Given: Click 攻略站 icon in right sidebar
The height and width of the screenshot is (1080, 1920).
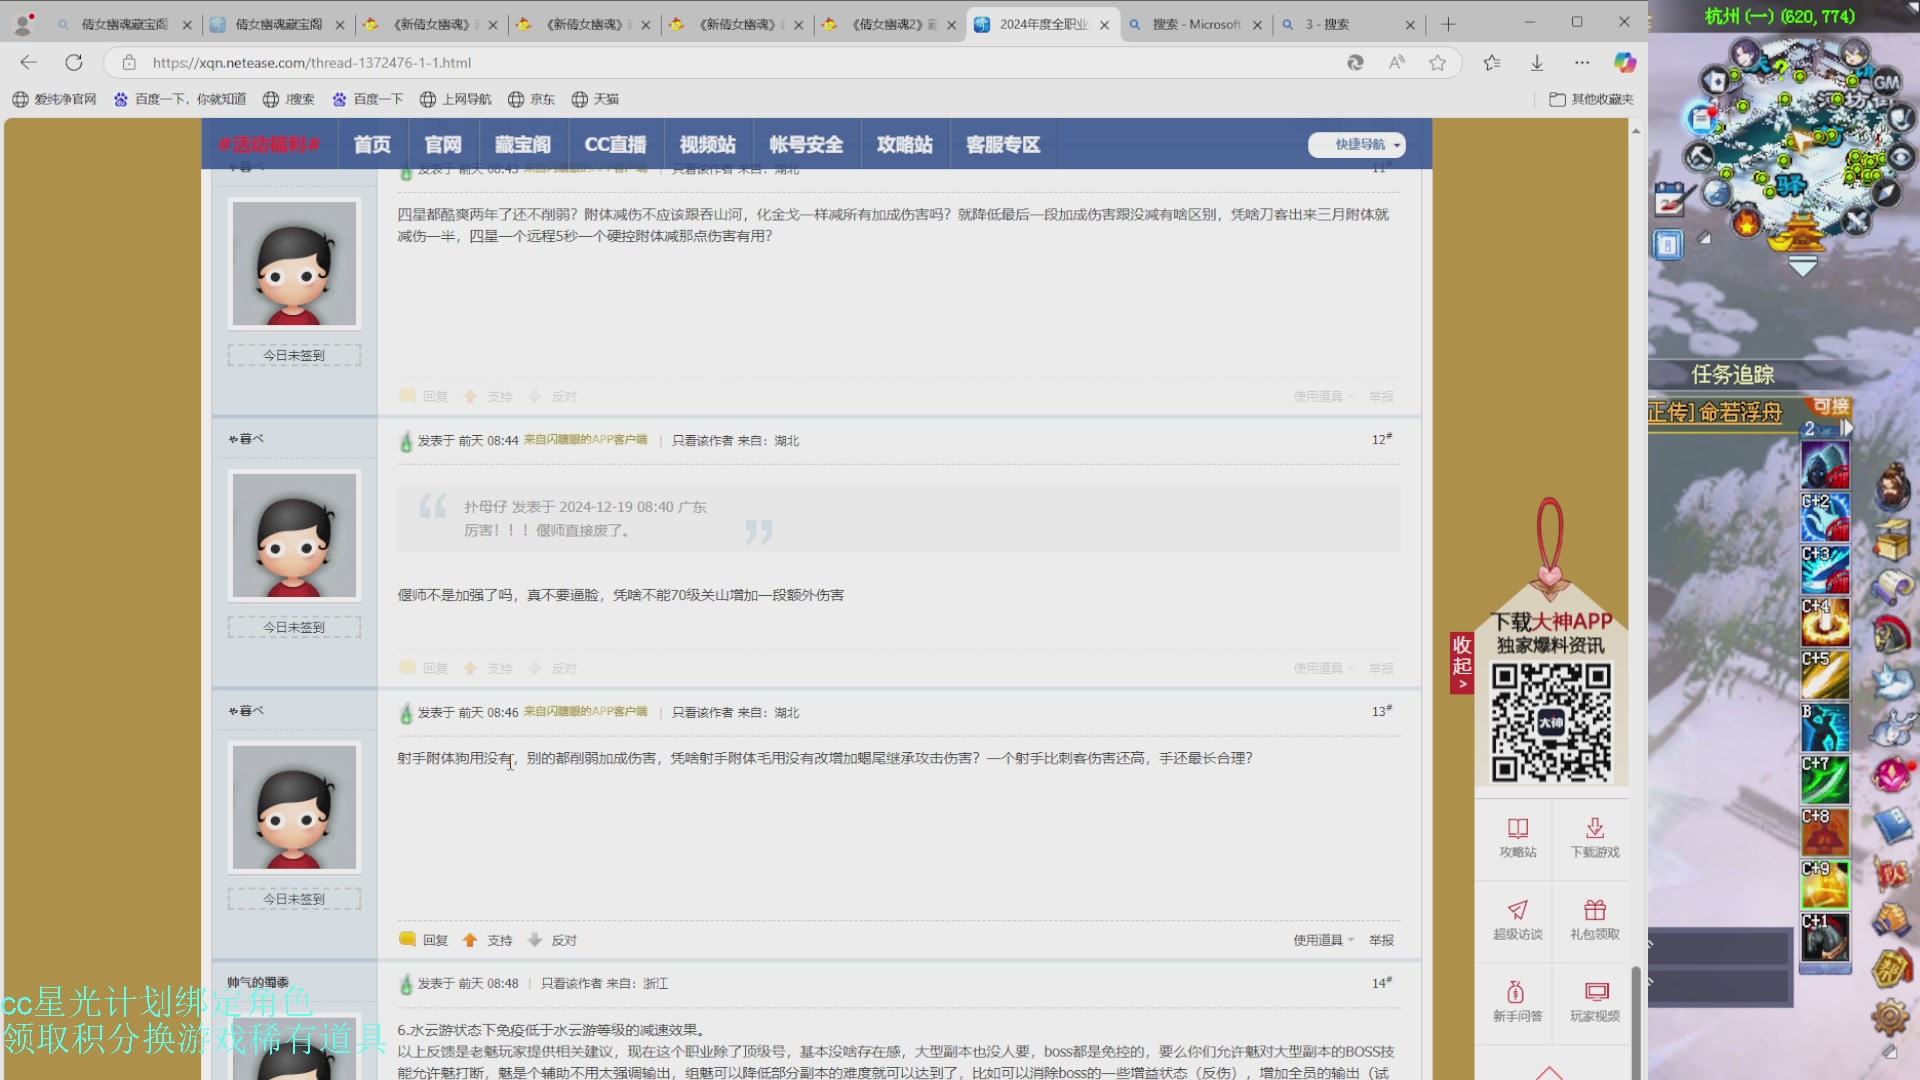Looking at the screenshot, I should coord(1517,838).
